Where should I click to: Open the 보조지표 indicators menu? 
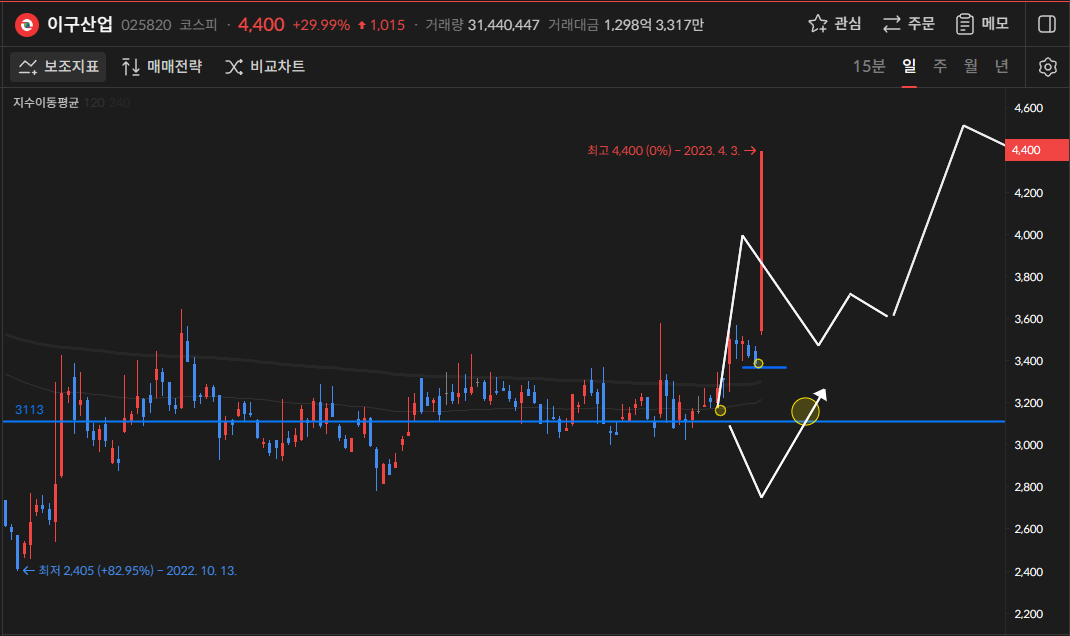(59, 67)
